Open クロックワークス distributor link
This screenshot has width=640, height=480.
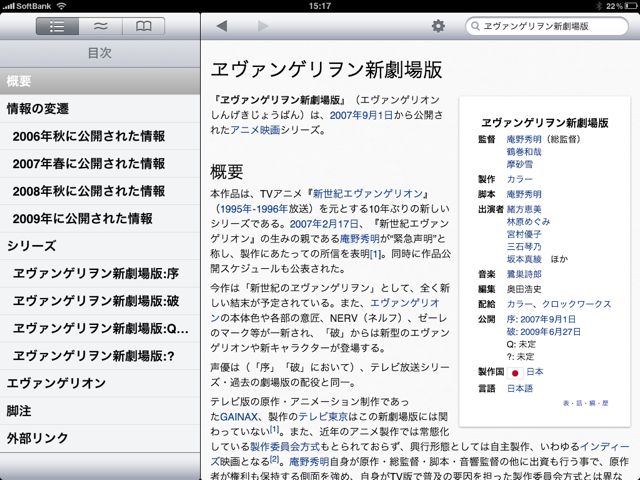577,304
